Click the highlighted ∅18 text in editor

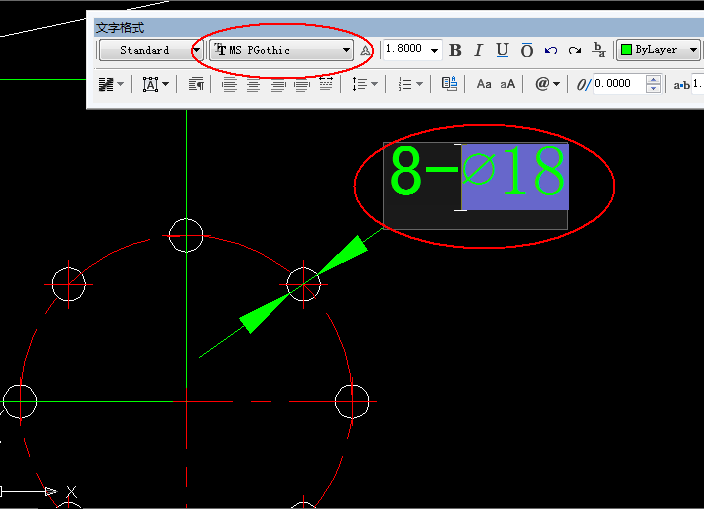tap(515, 176)
